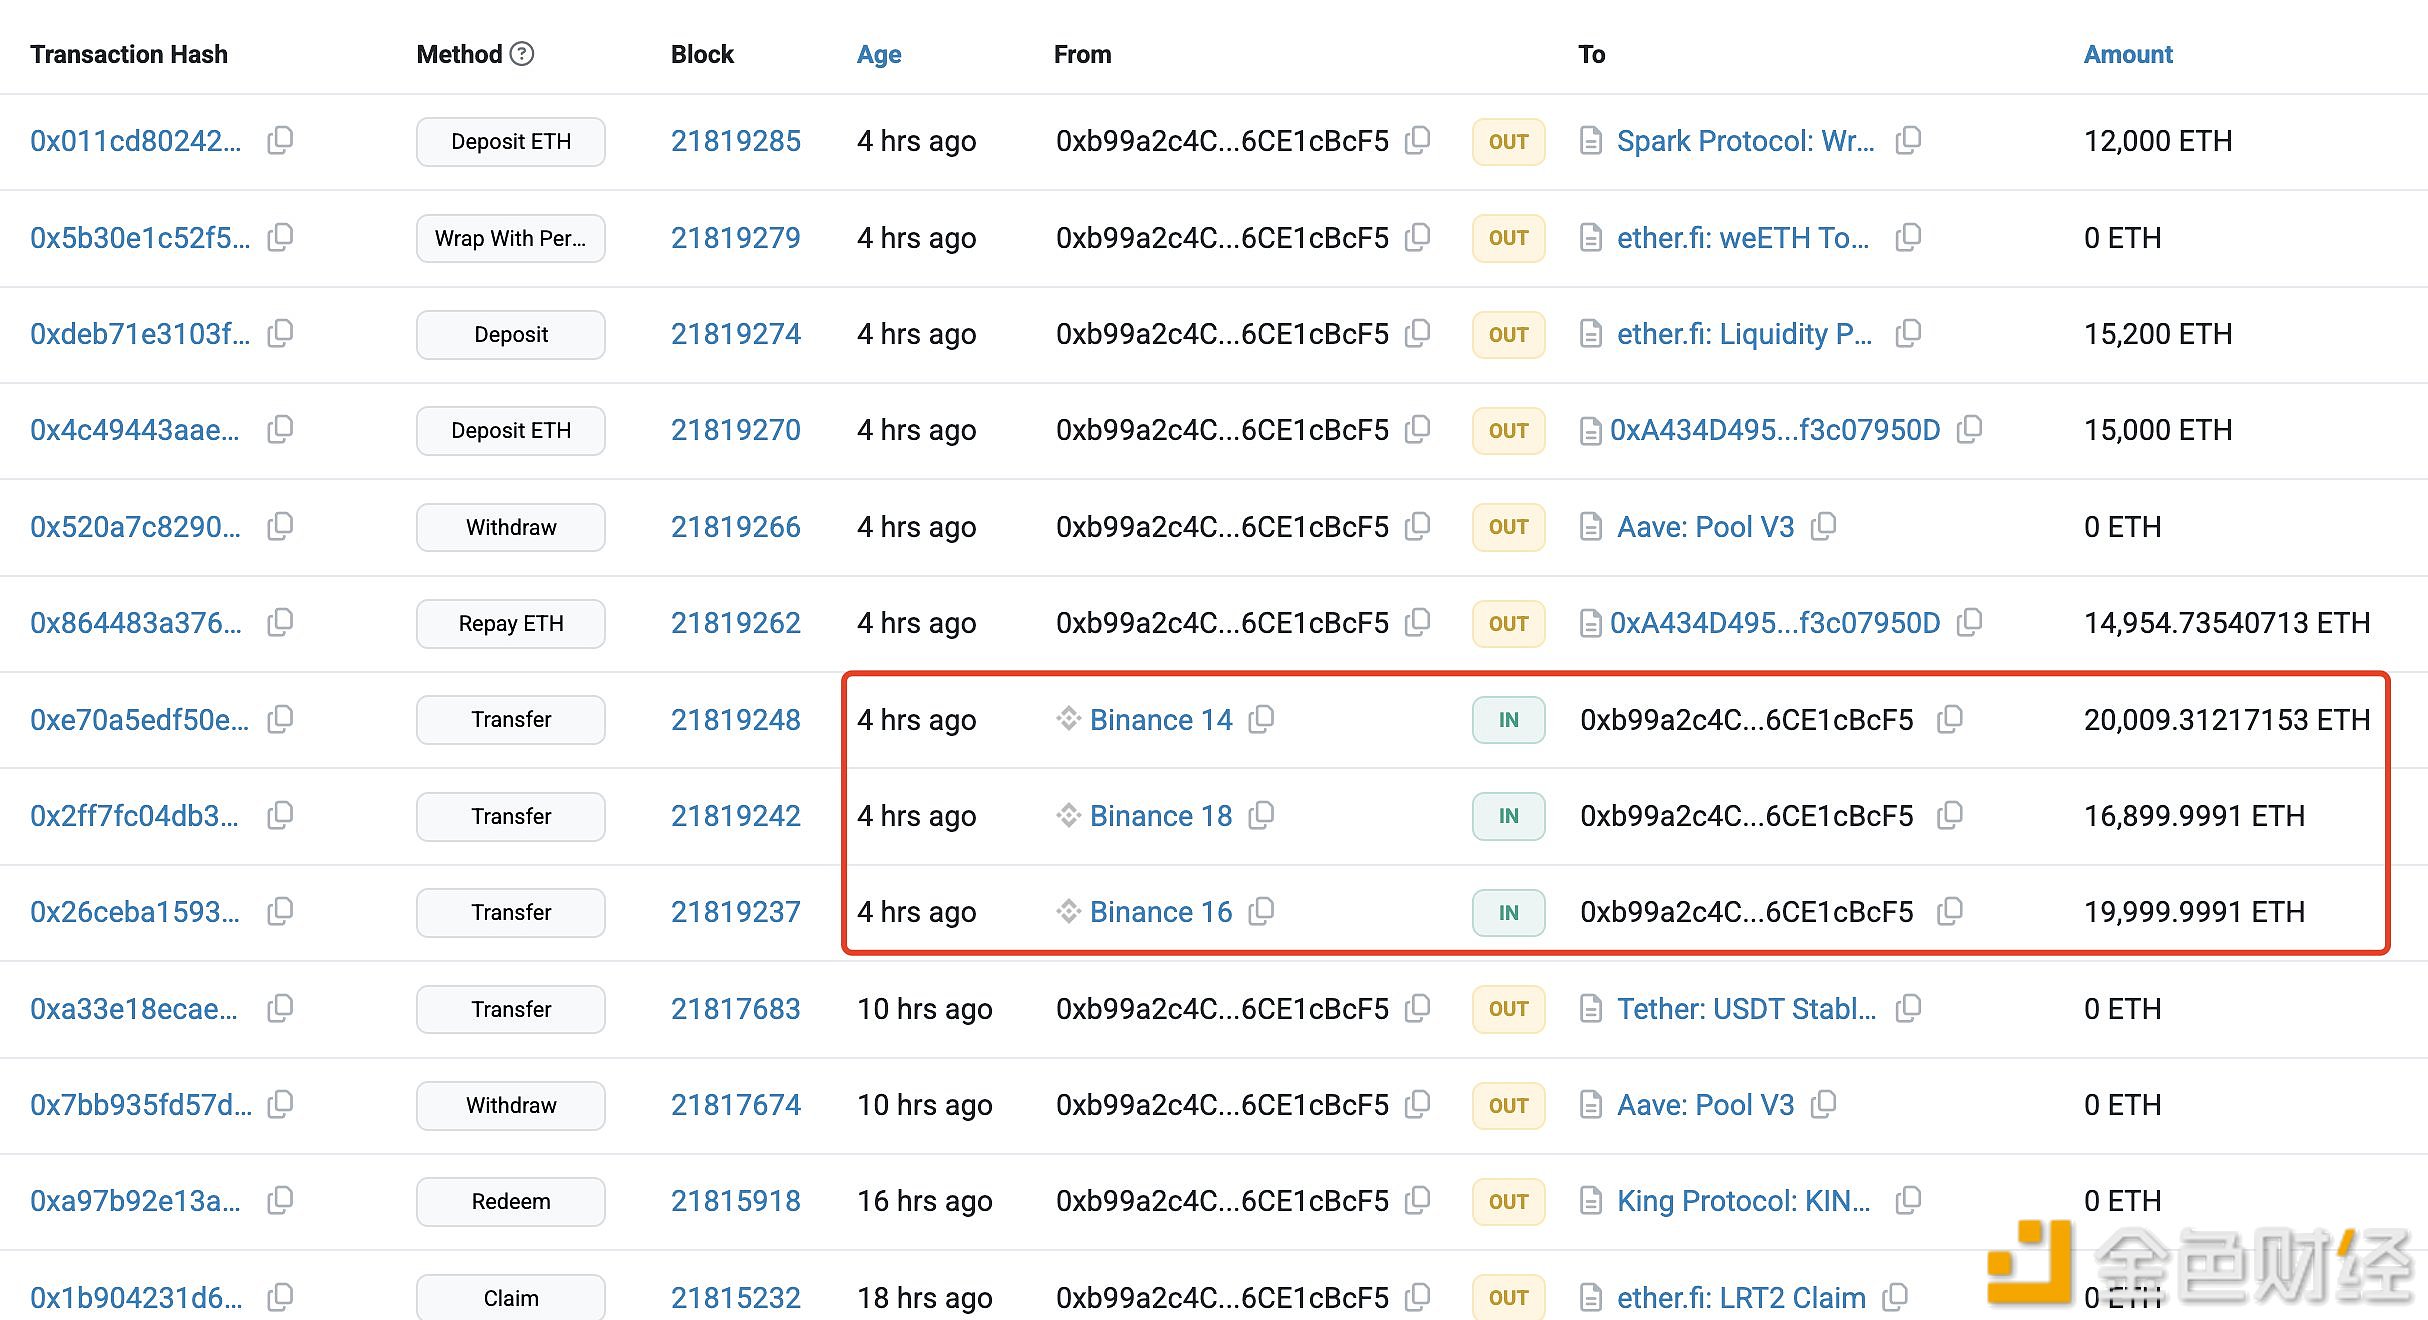Copy 0xA434D495 address in Repay ETH row
This screenshot has height=1320, width=2428.
[x=1969, y=623]
